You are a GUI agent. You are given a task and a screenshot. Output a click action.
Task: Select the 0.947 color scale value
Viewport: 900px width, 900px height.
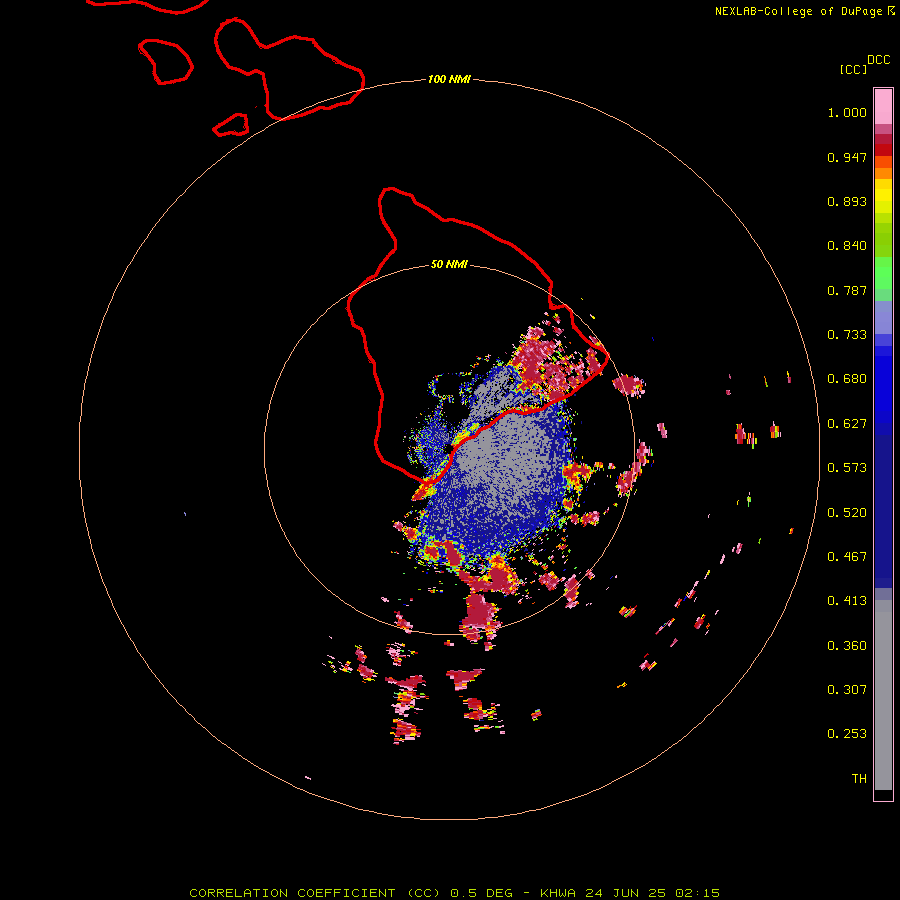[847, 157]
